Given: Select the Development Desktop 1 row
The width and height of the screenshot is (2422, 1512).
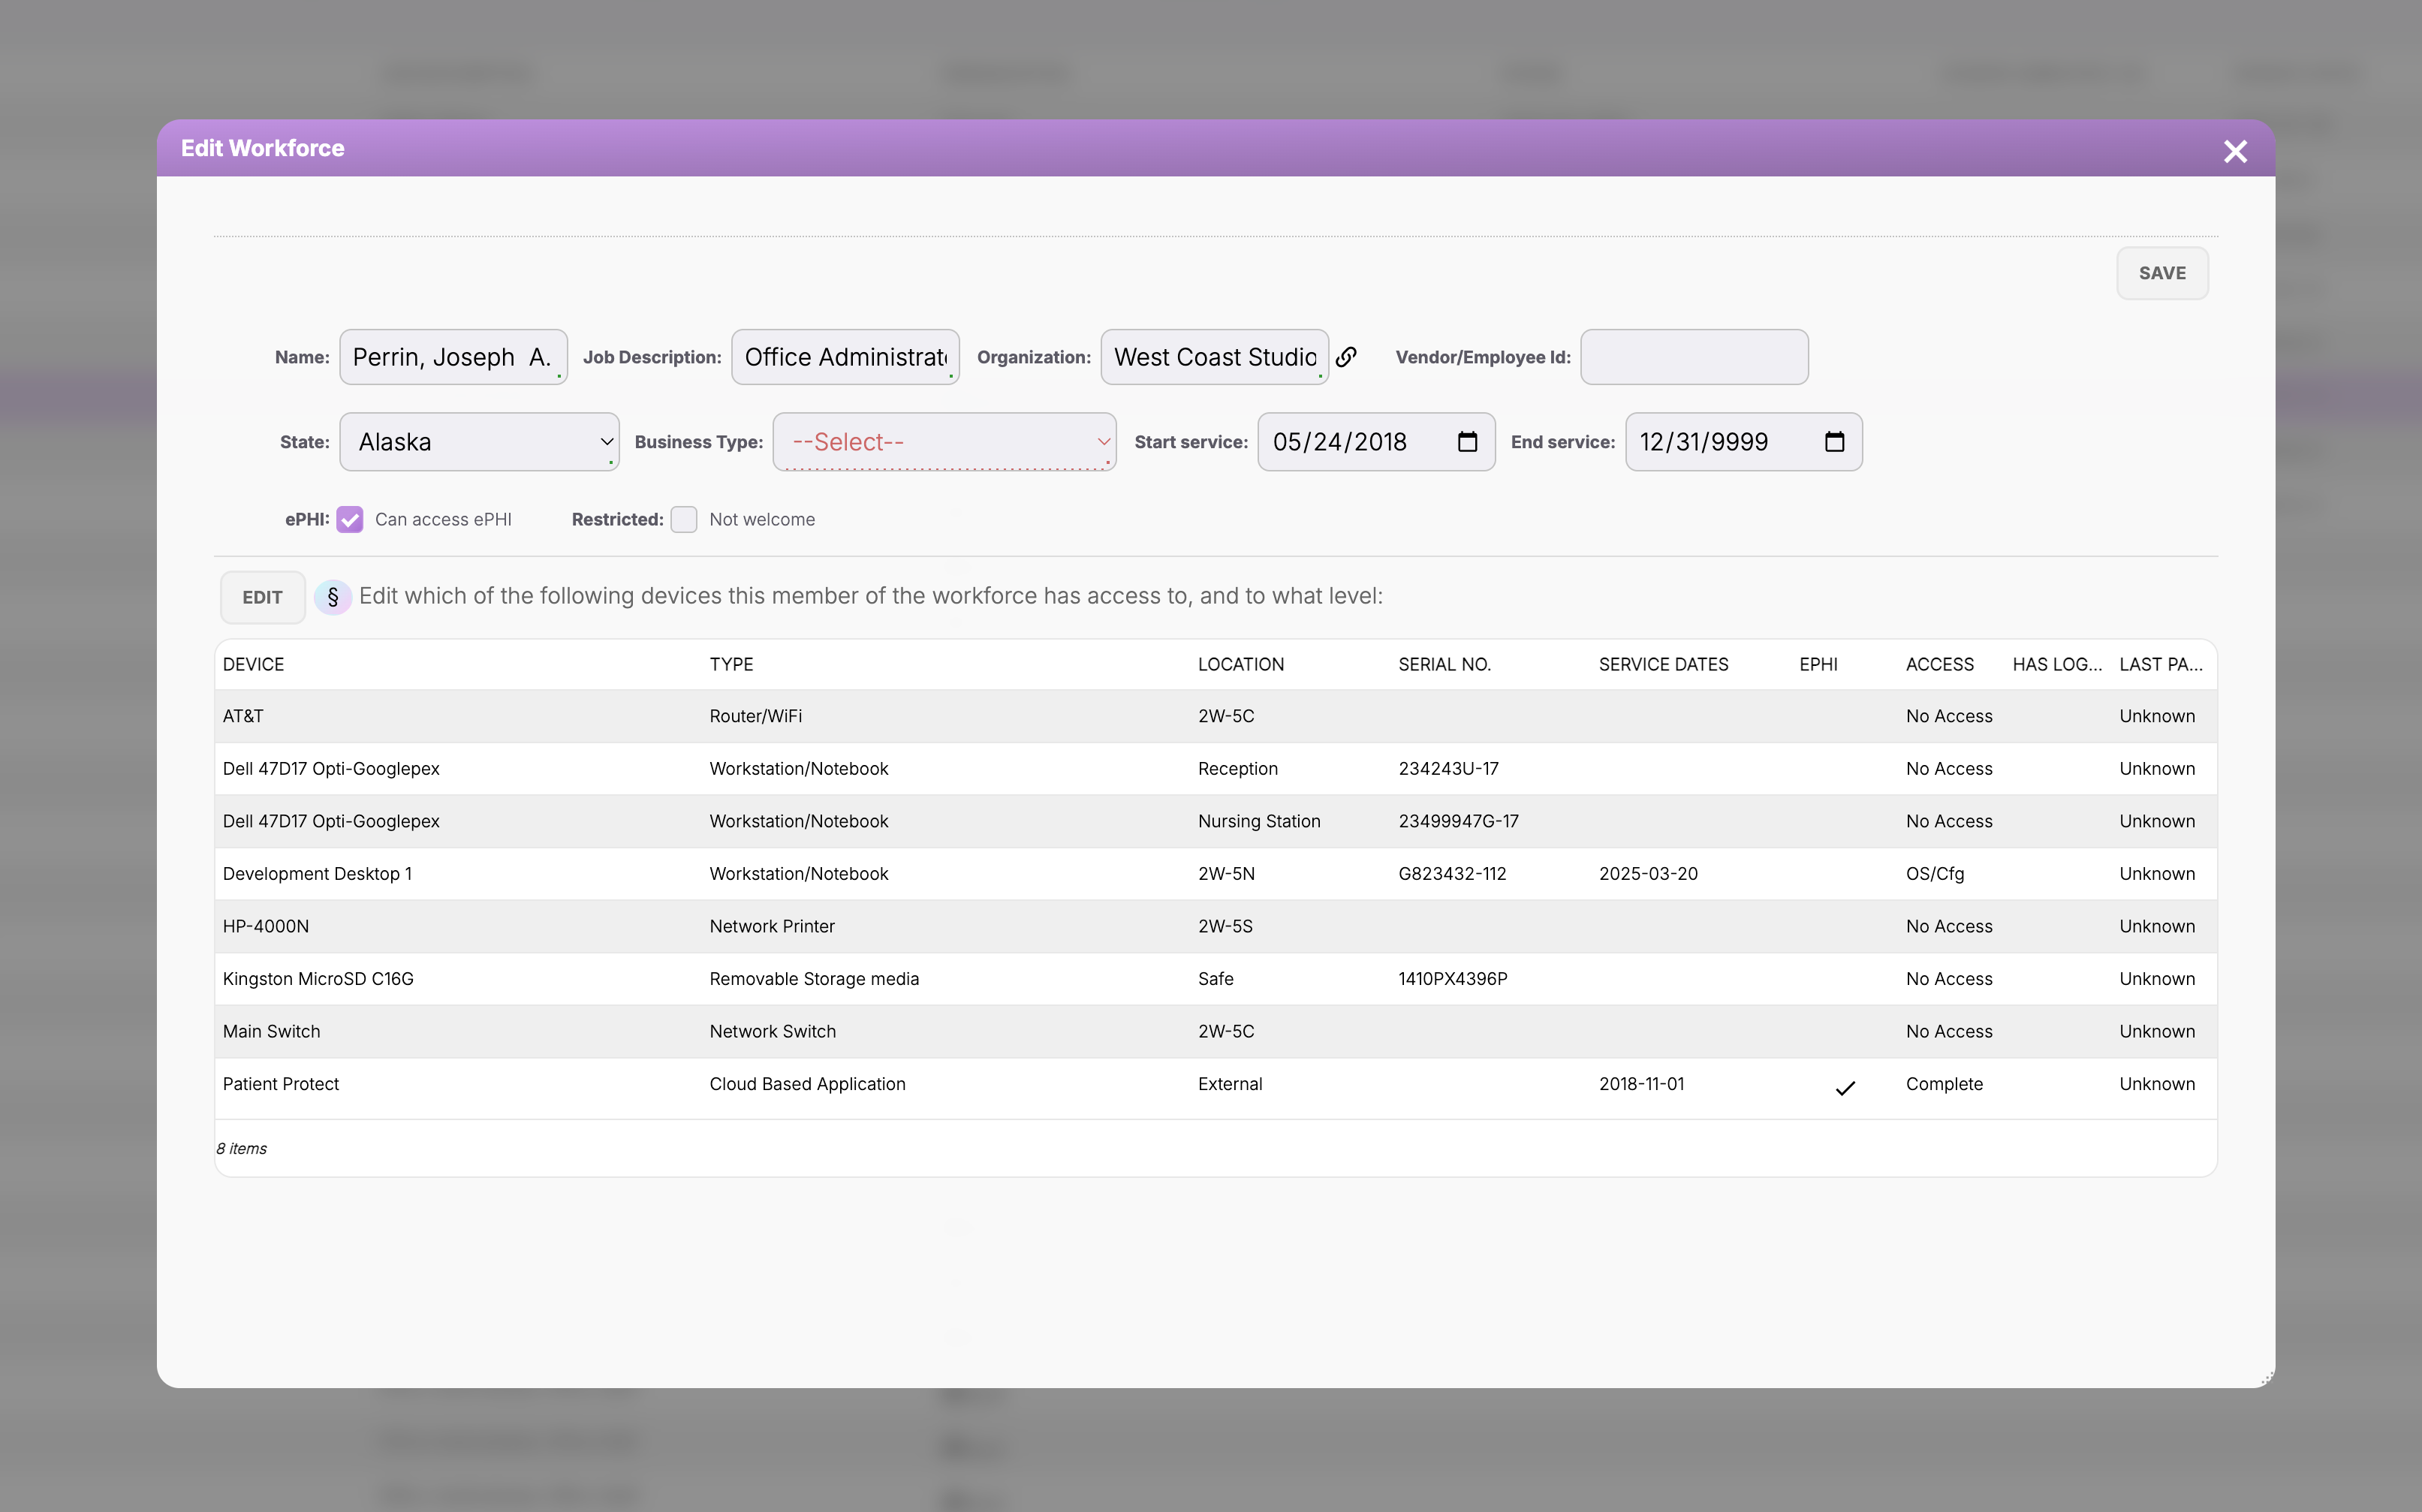Looking at the screenshot, I should point(317,873).
